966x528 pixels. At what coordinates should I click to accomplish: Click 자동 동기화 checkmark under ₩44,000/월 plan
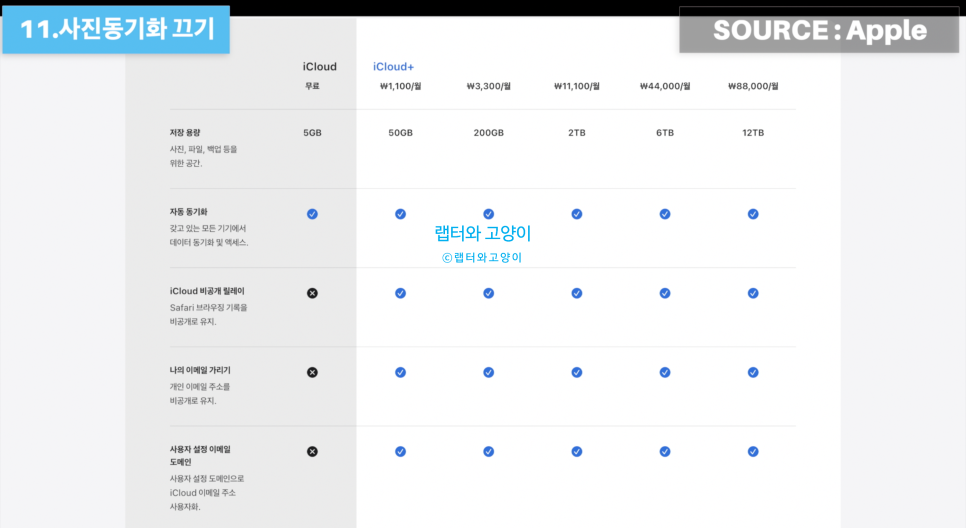[665, 214]
